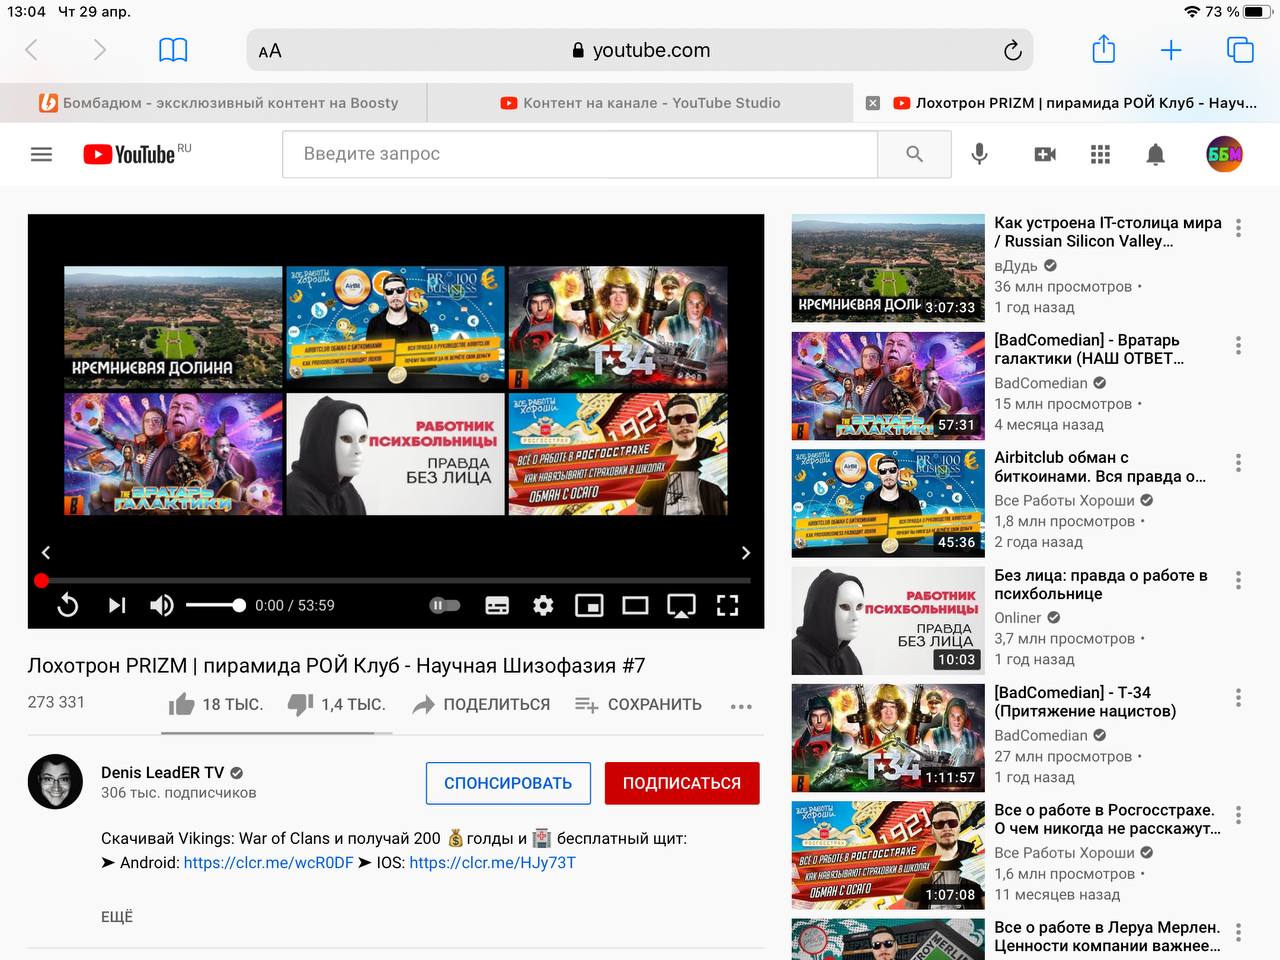Open the вДудь channel name
1280x960 pixels.
[x=1015, y=266]
